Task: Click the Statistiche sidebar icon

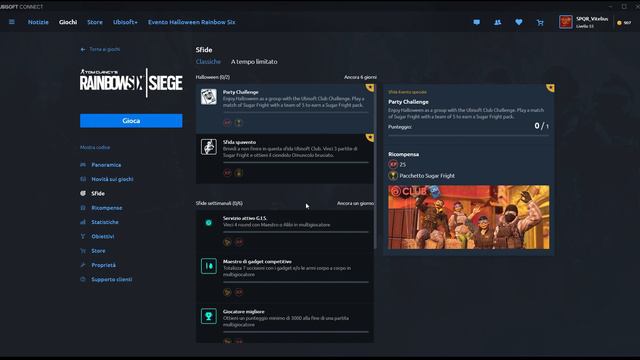Action: click(x=83, y=222)
